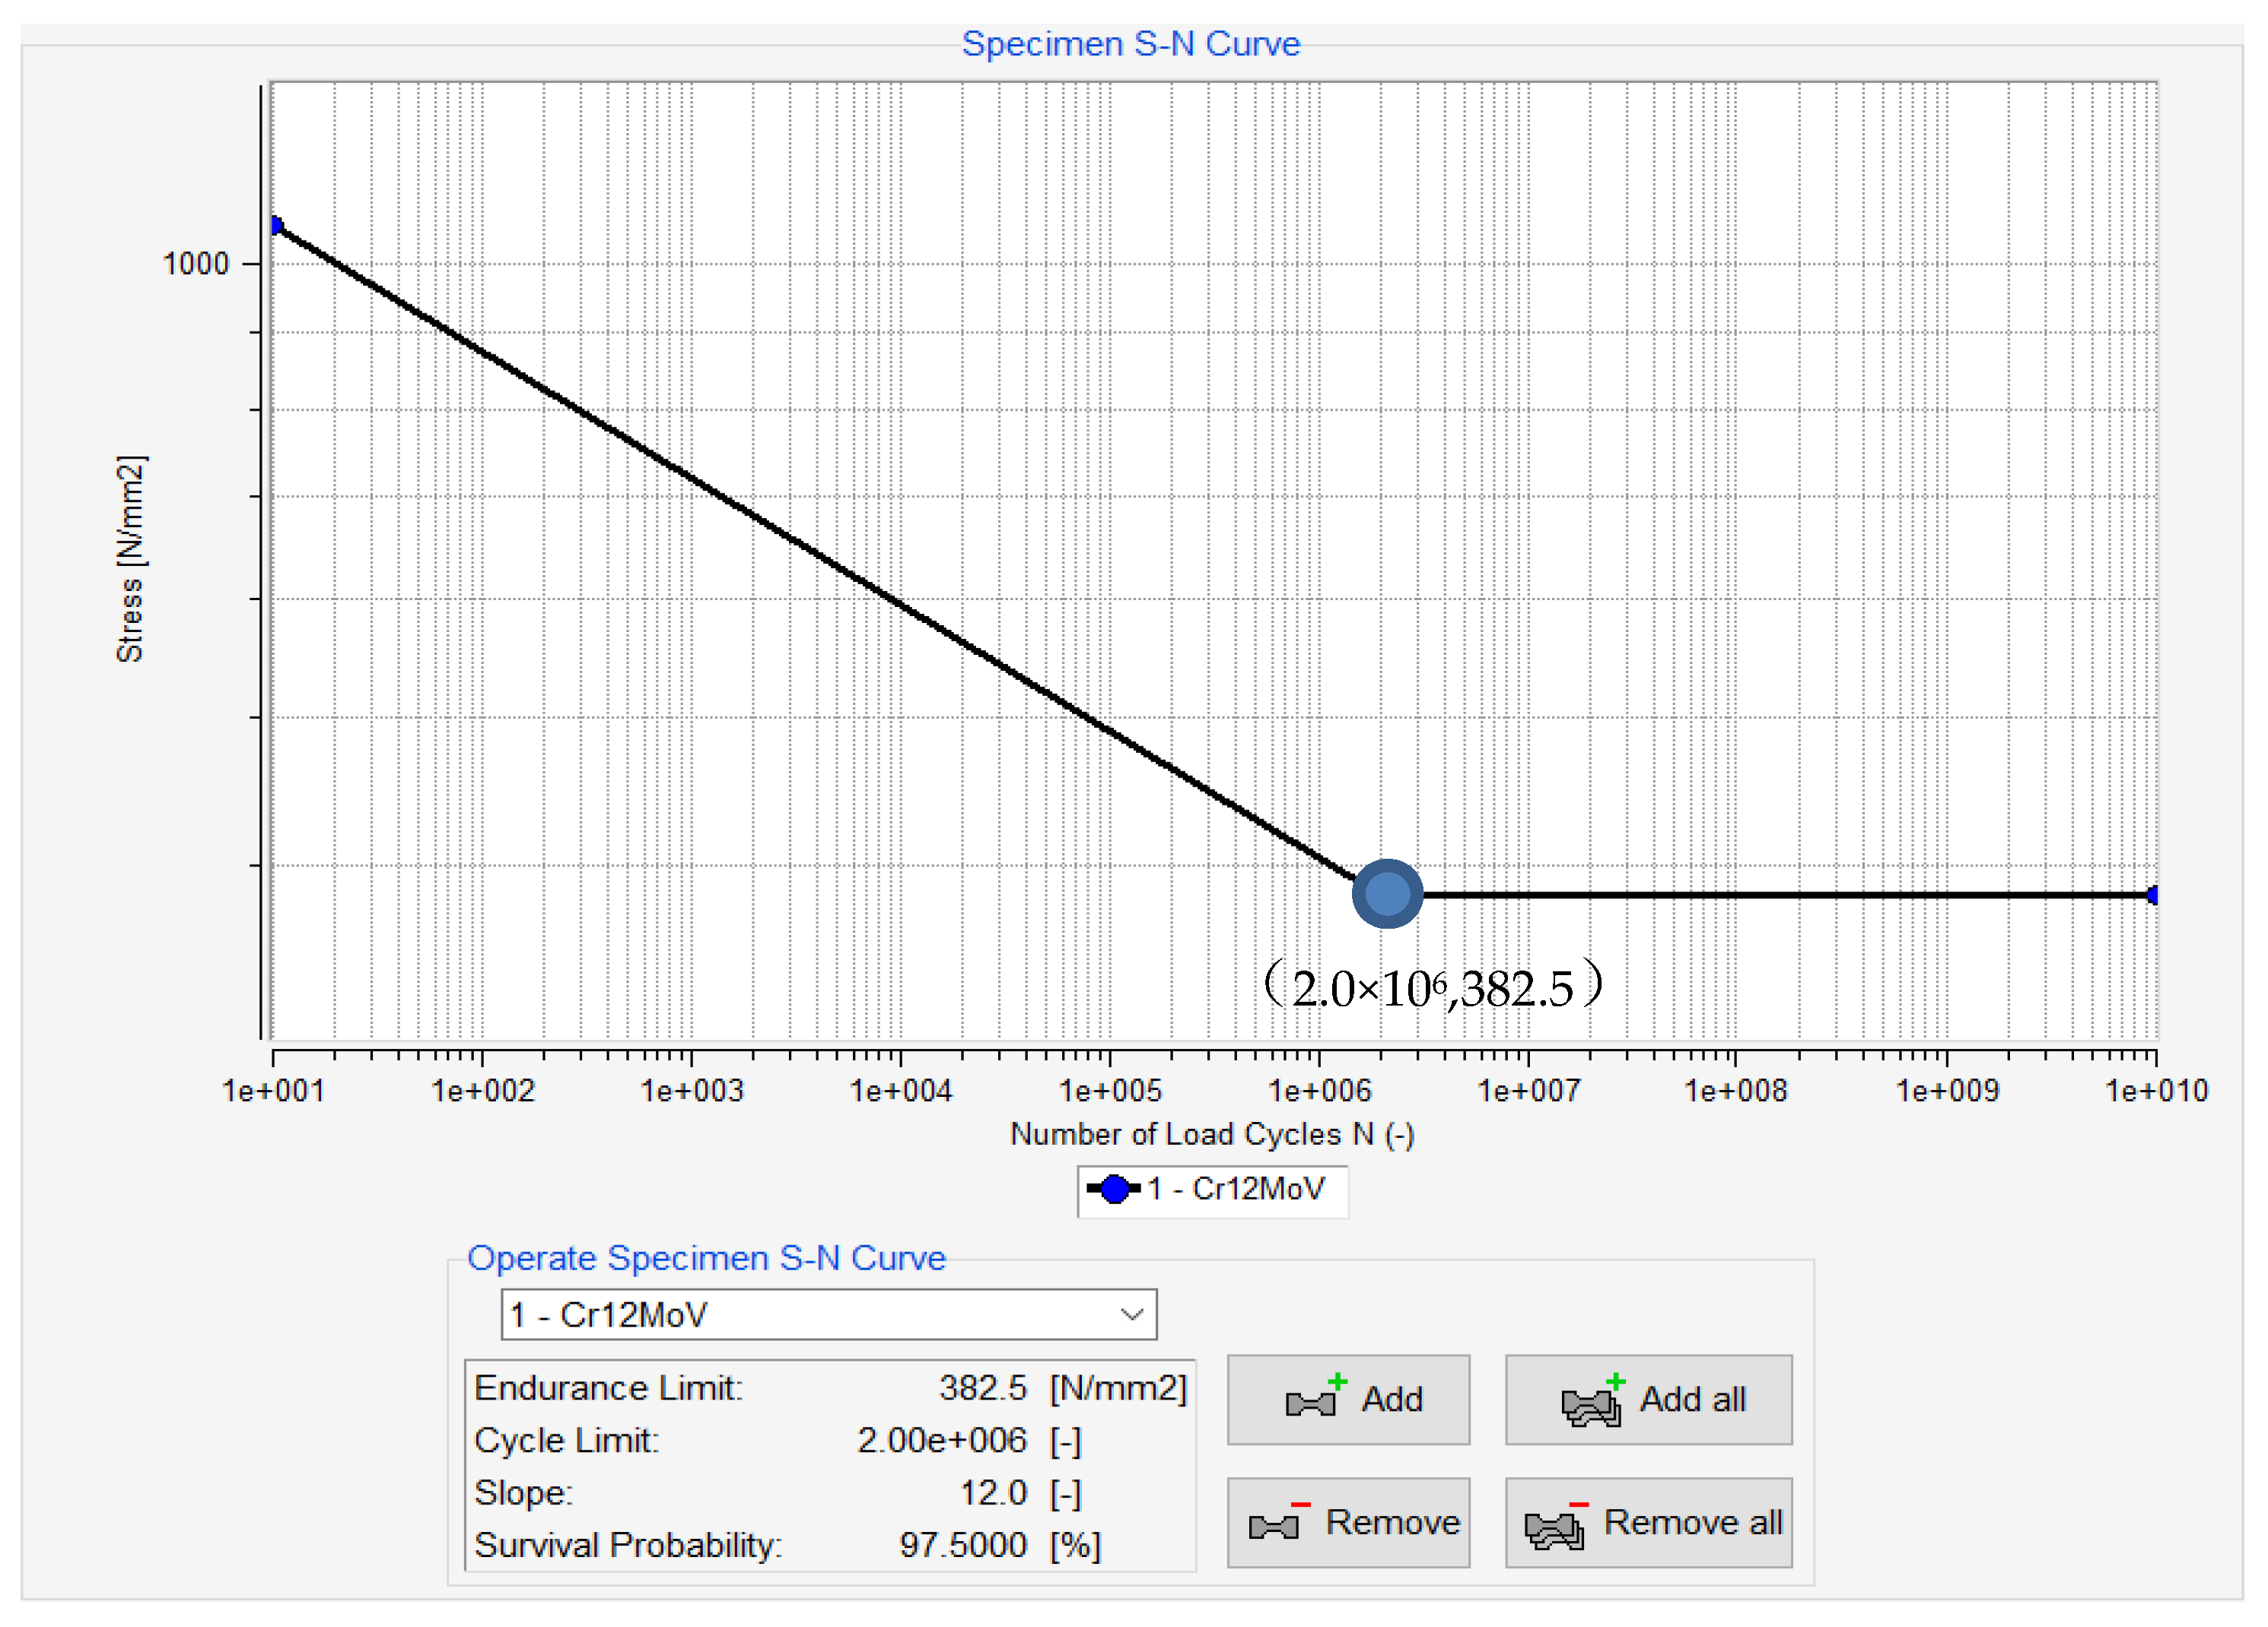2268x1627 pixels.
Task: Click the horizontal endurance limit line segment
Action: (x=1780, y=895)
